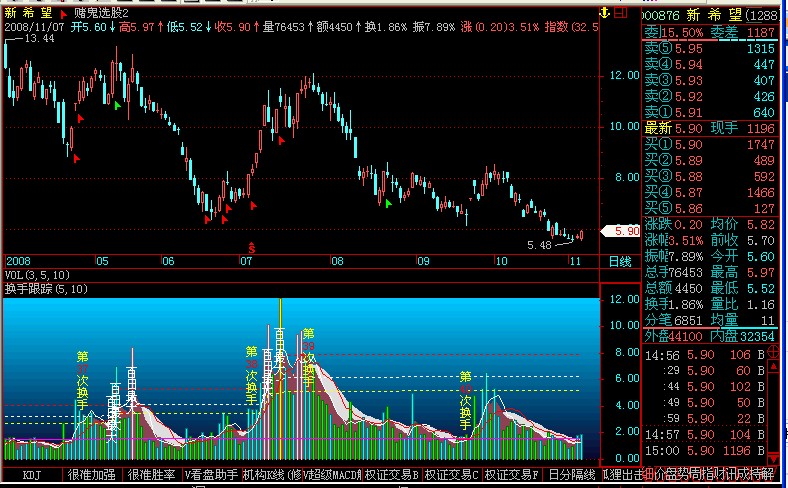Select the 狐狸出击 tab

(x=622, y=474)
